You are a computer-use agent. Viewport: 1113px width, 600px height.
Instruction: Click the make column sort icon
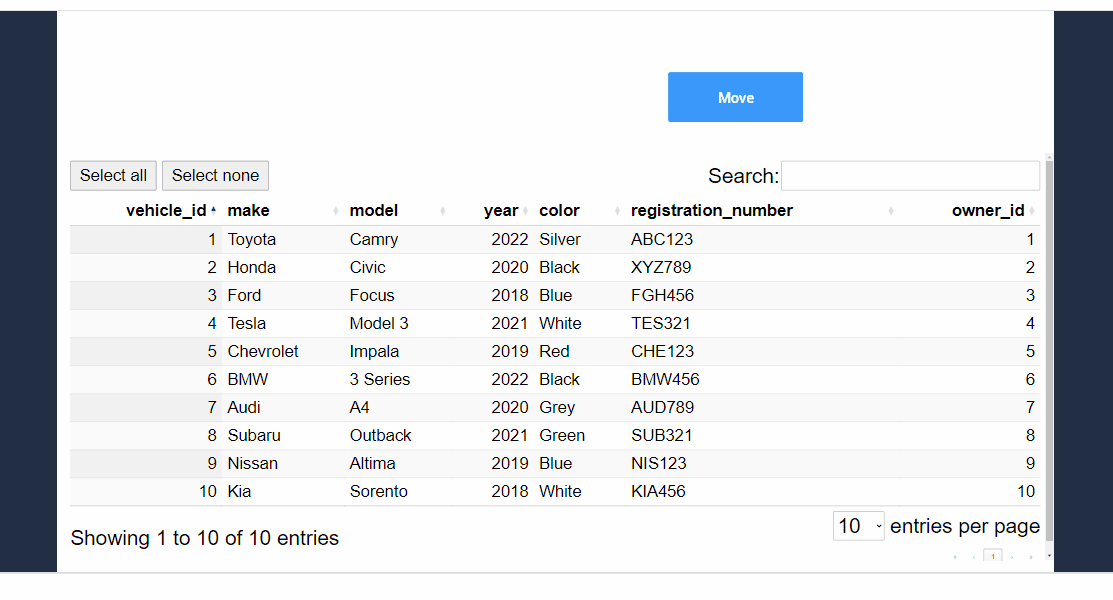[336, 211]
